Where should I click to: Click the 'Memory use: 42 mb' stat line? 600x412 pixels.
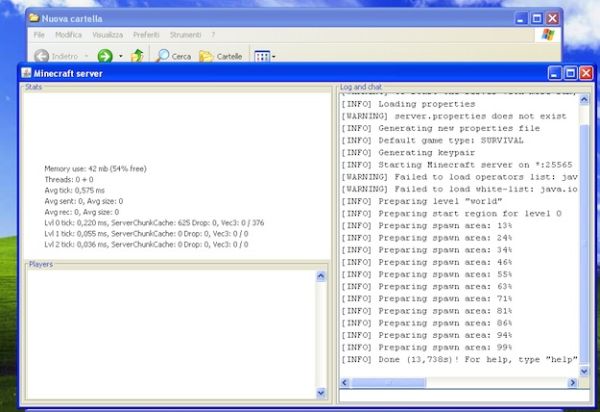pos(95,169)
